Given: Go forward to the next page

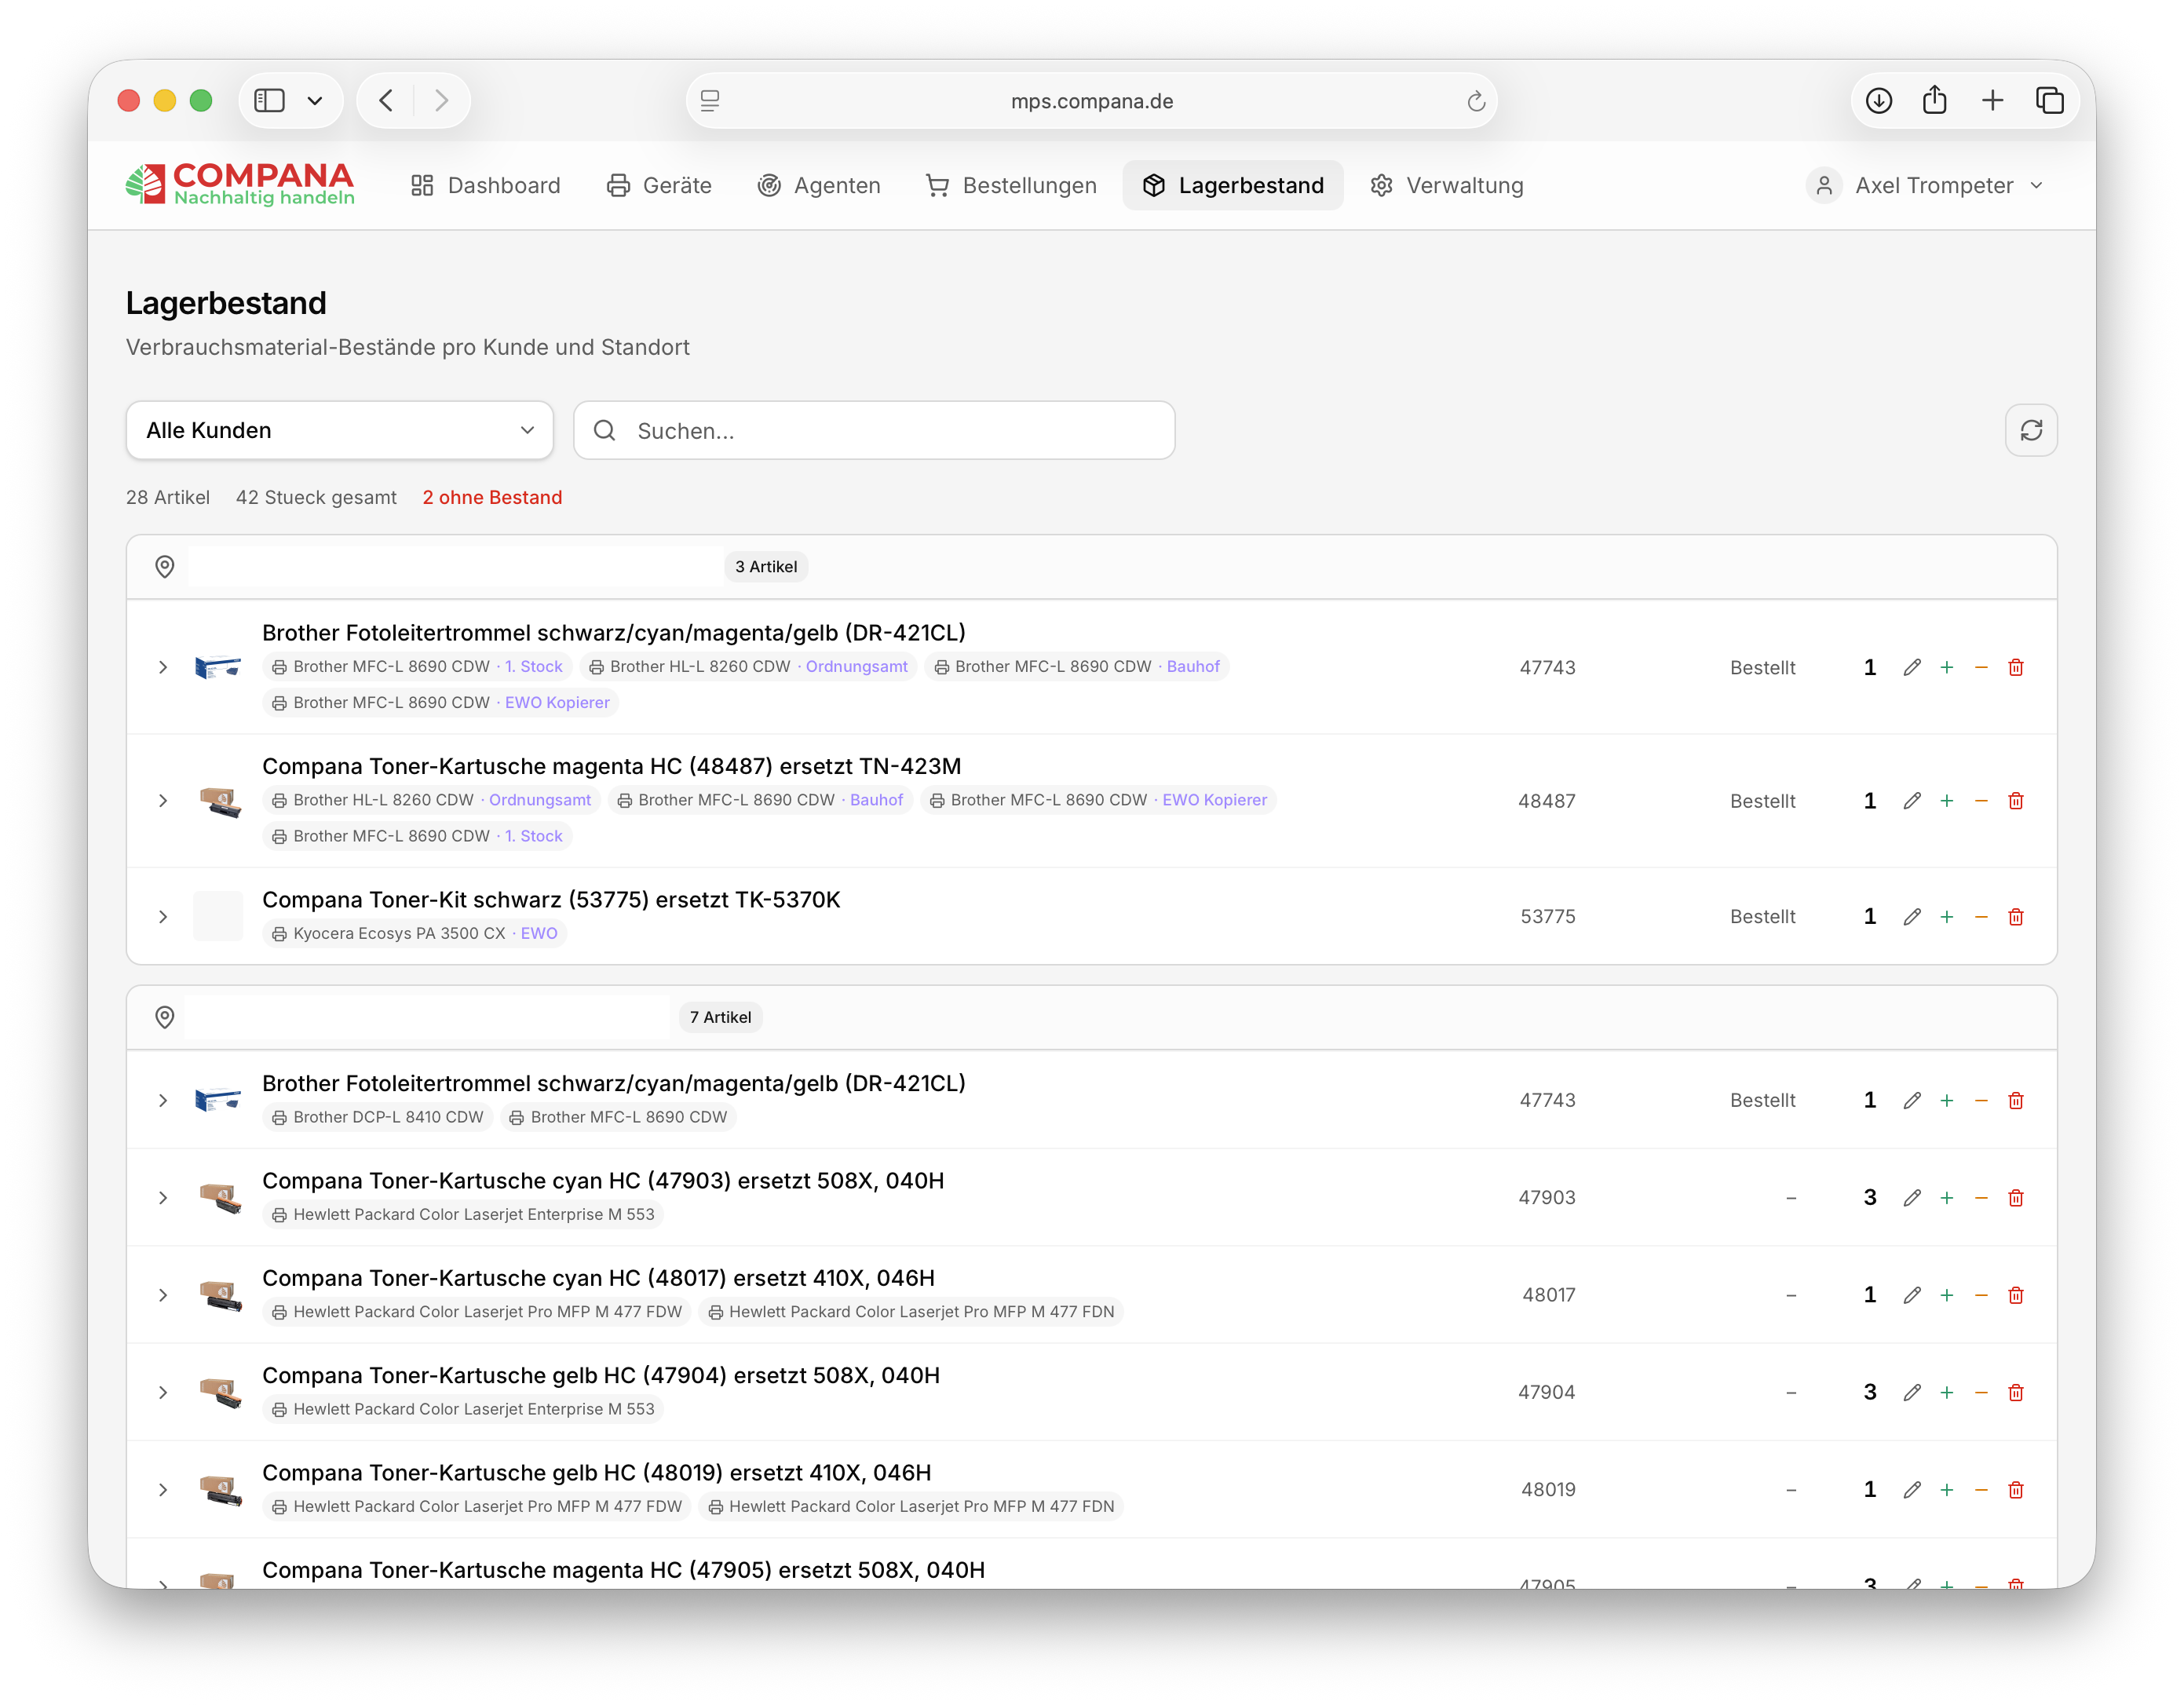Looking at the screenshot, I should pyautogui.click(x=441, y=101).
